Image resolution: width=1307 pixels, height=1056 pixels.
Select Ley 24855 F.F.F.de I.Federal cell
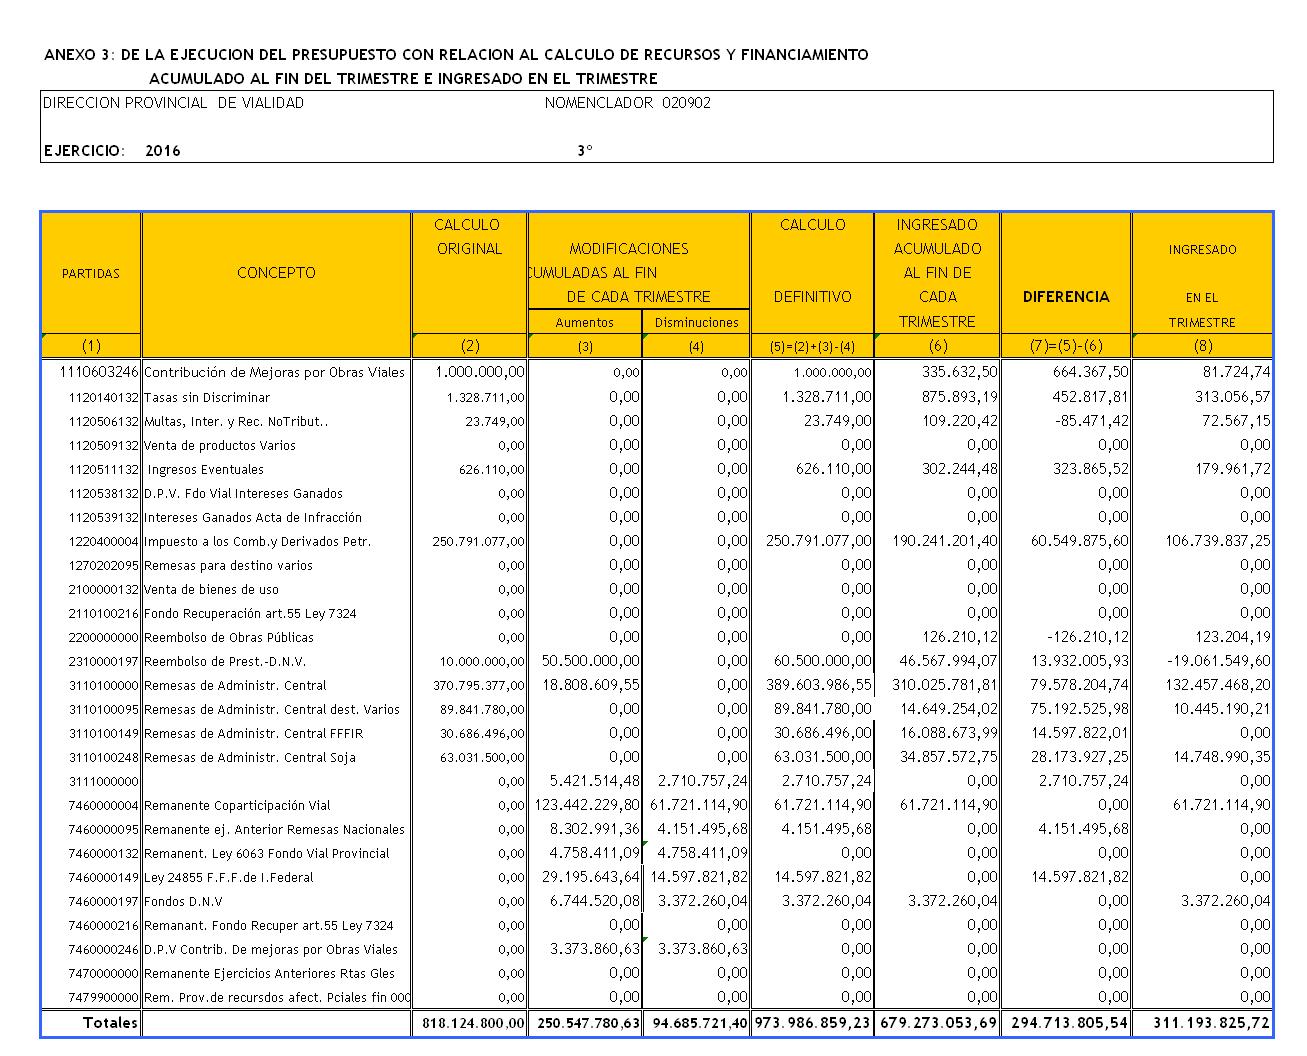coord(229,877)
